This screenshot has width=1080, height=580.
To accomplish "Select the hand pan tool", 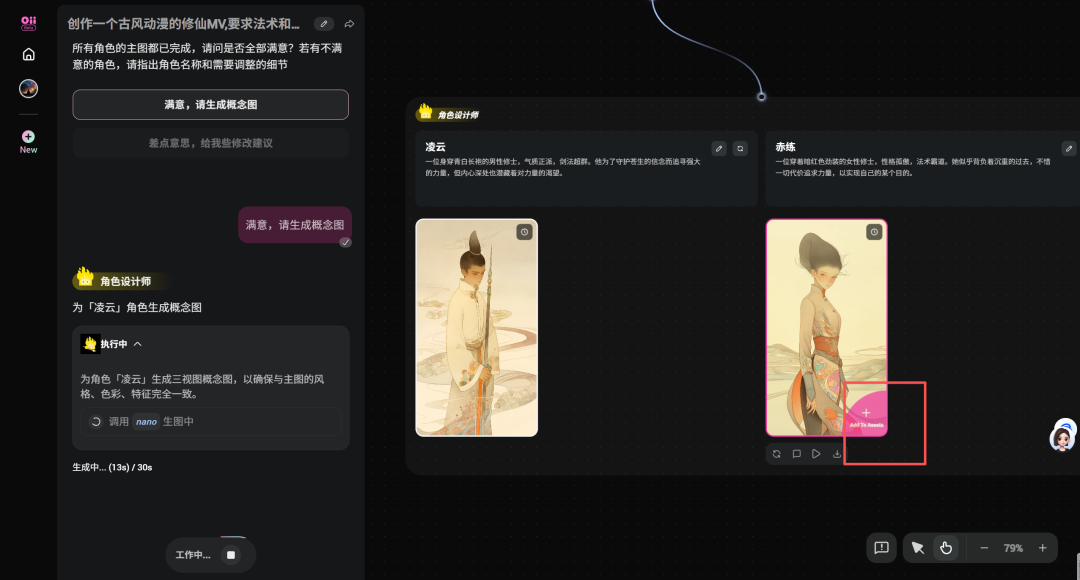I will pos(946,548).
